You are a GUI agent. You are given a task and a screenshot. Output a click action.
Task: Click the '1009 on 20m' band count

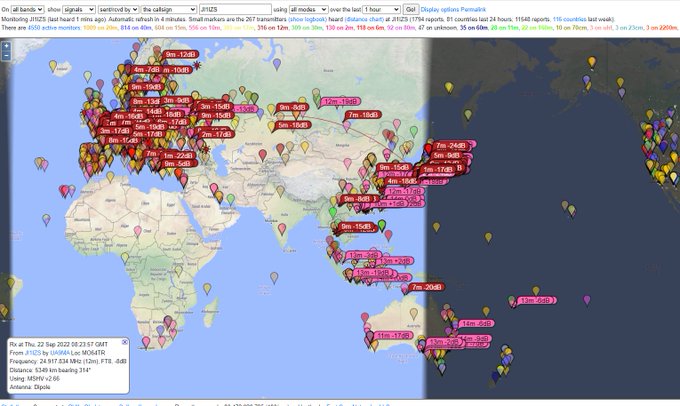(100, 28)
